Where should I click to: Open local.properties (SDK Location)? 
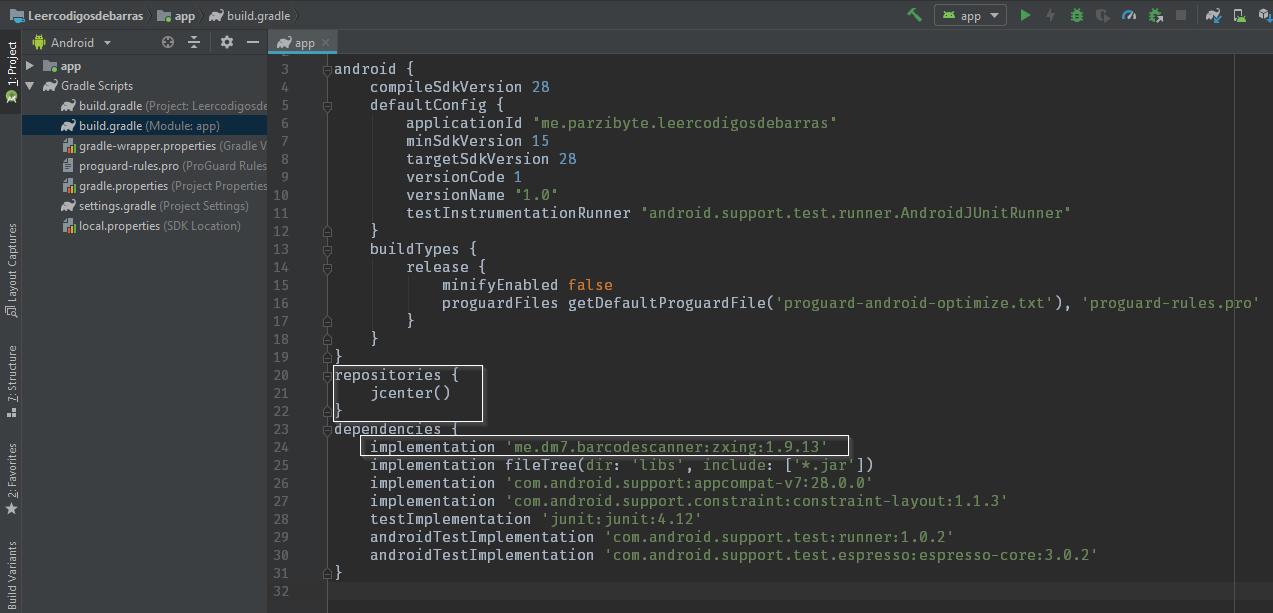coord(151,226)
